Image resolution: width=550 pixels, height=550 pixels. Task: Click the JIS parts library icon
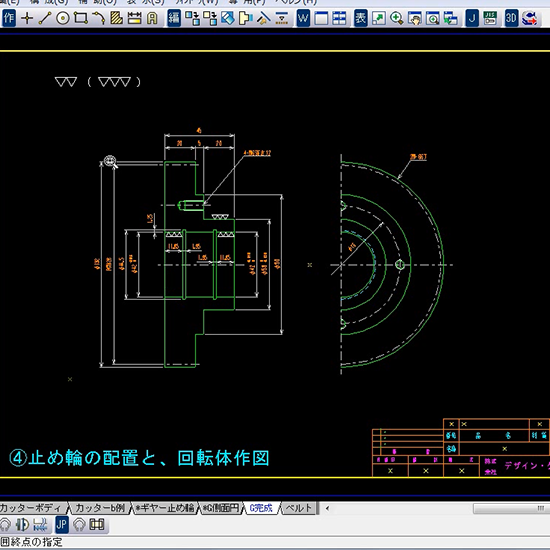coord(490,18)
